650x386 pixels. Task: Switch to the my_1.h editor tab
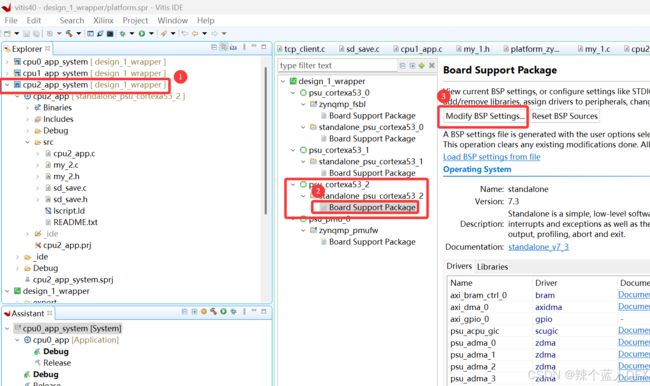tap(473, 49)
